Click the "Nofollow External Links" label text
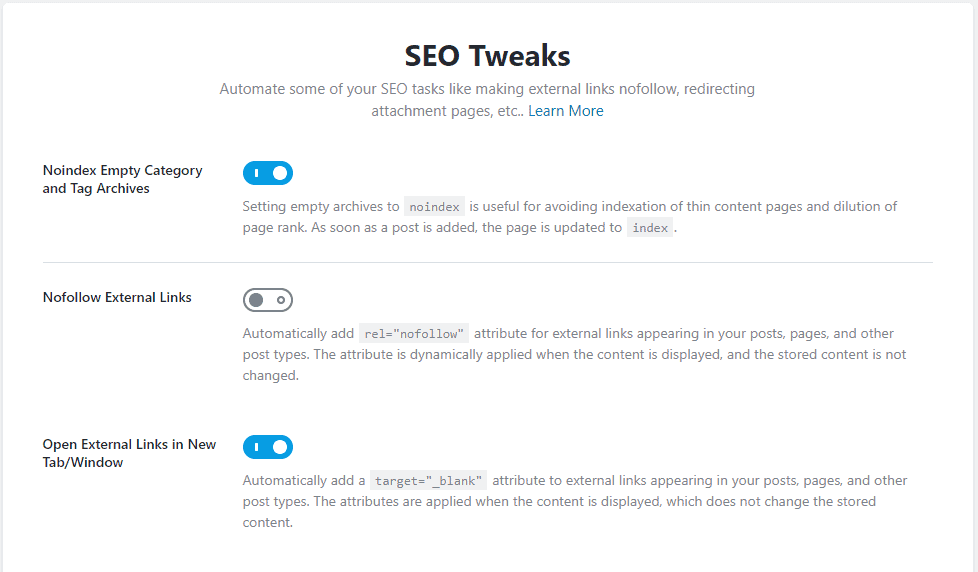This screenshot has width=978, height=572. pyautogui.click(x=117, y=297)
